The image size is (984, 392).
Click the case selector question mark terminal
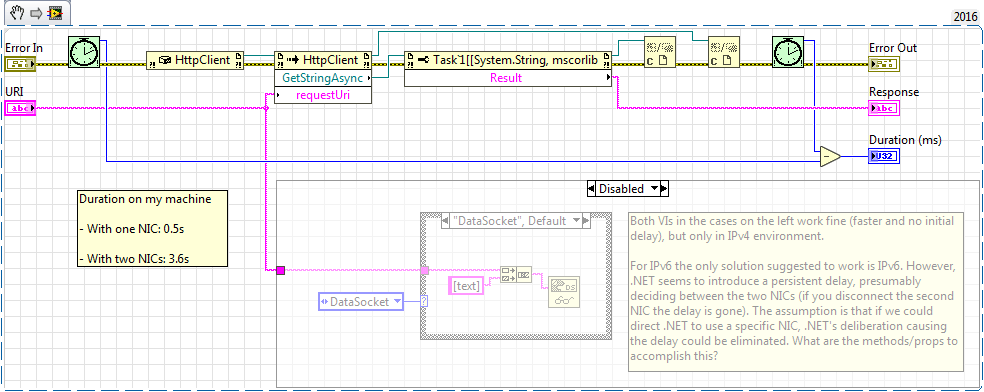[x=424, y=302]
